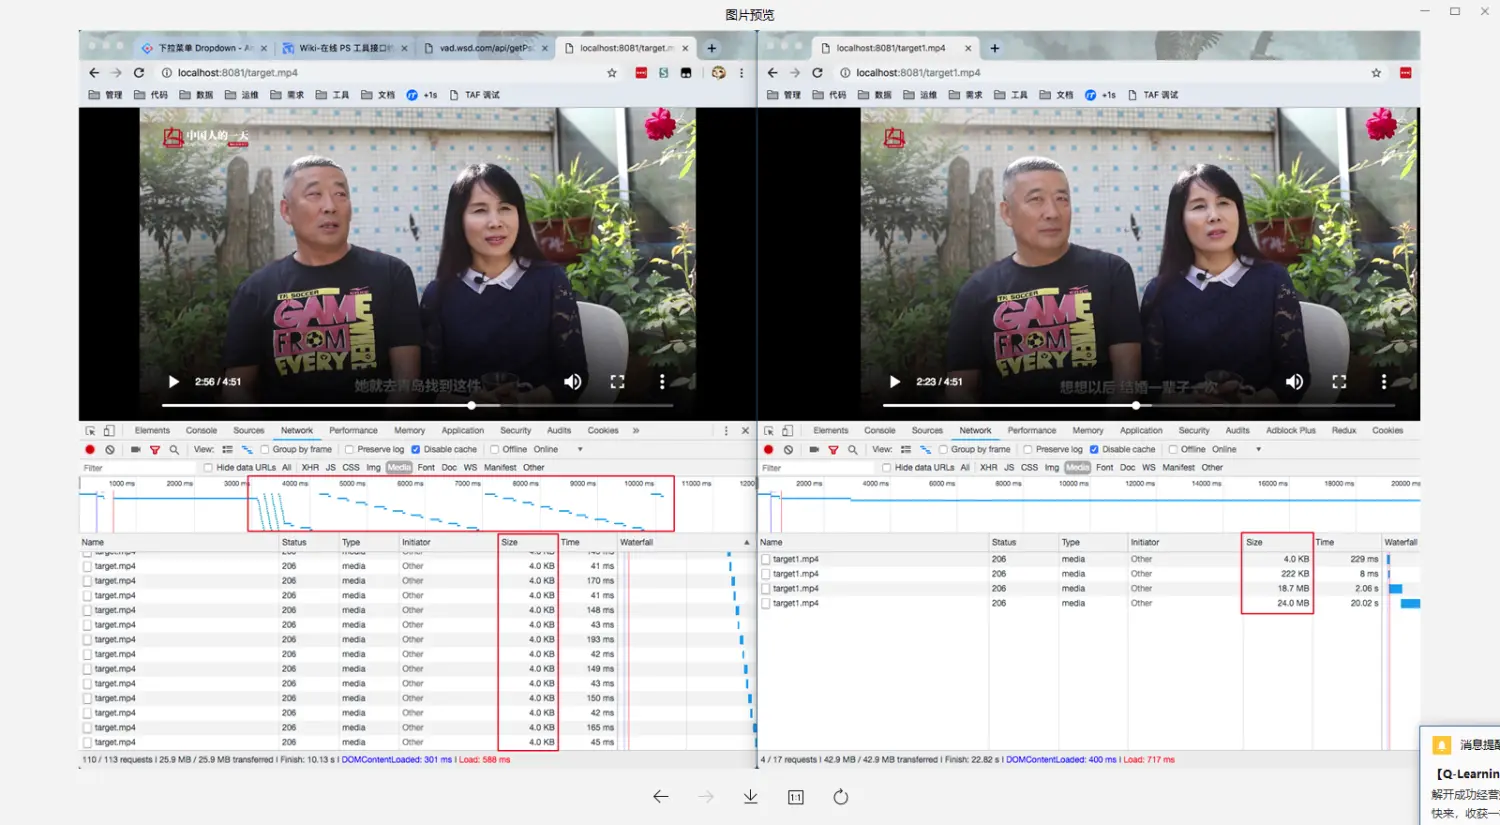1500x825 pixels.
Task: Open left DevTools customize menu dots
Action: [x=726, y=431]
